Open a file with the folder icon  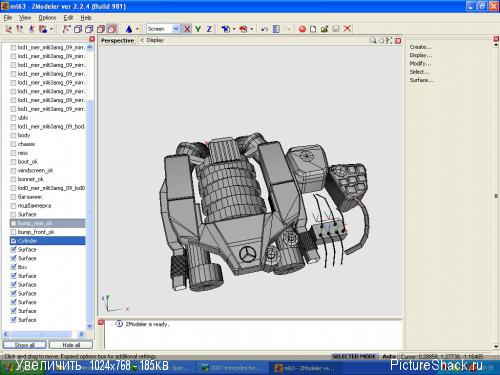click(324, 29)
